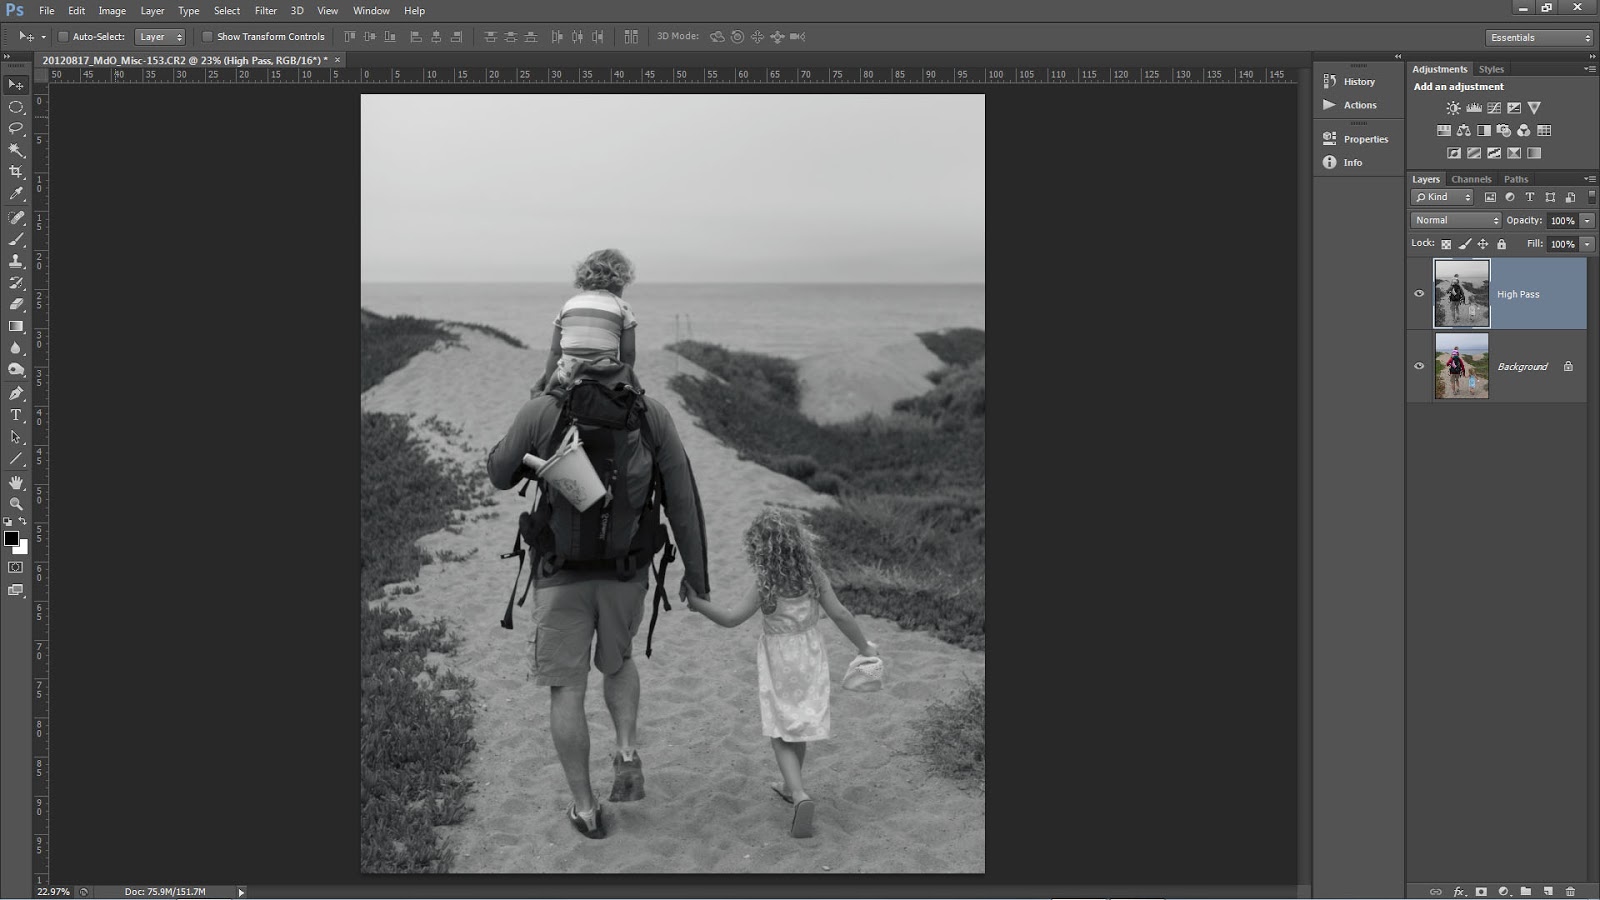Switch to the Channels tab
The width and height of the screenshot is (1600, 900).
(1471, 179)
